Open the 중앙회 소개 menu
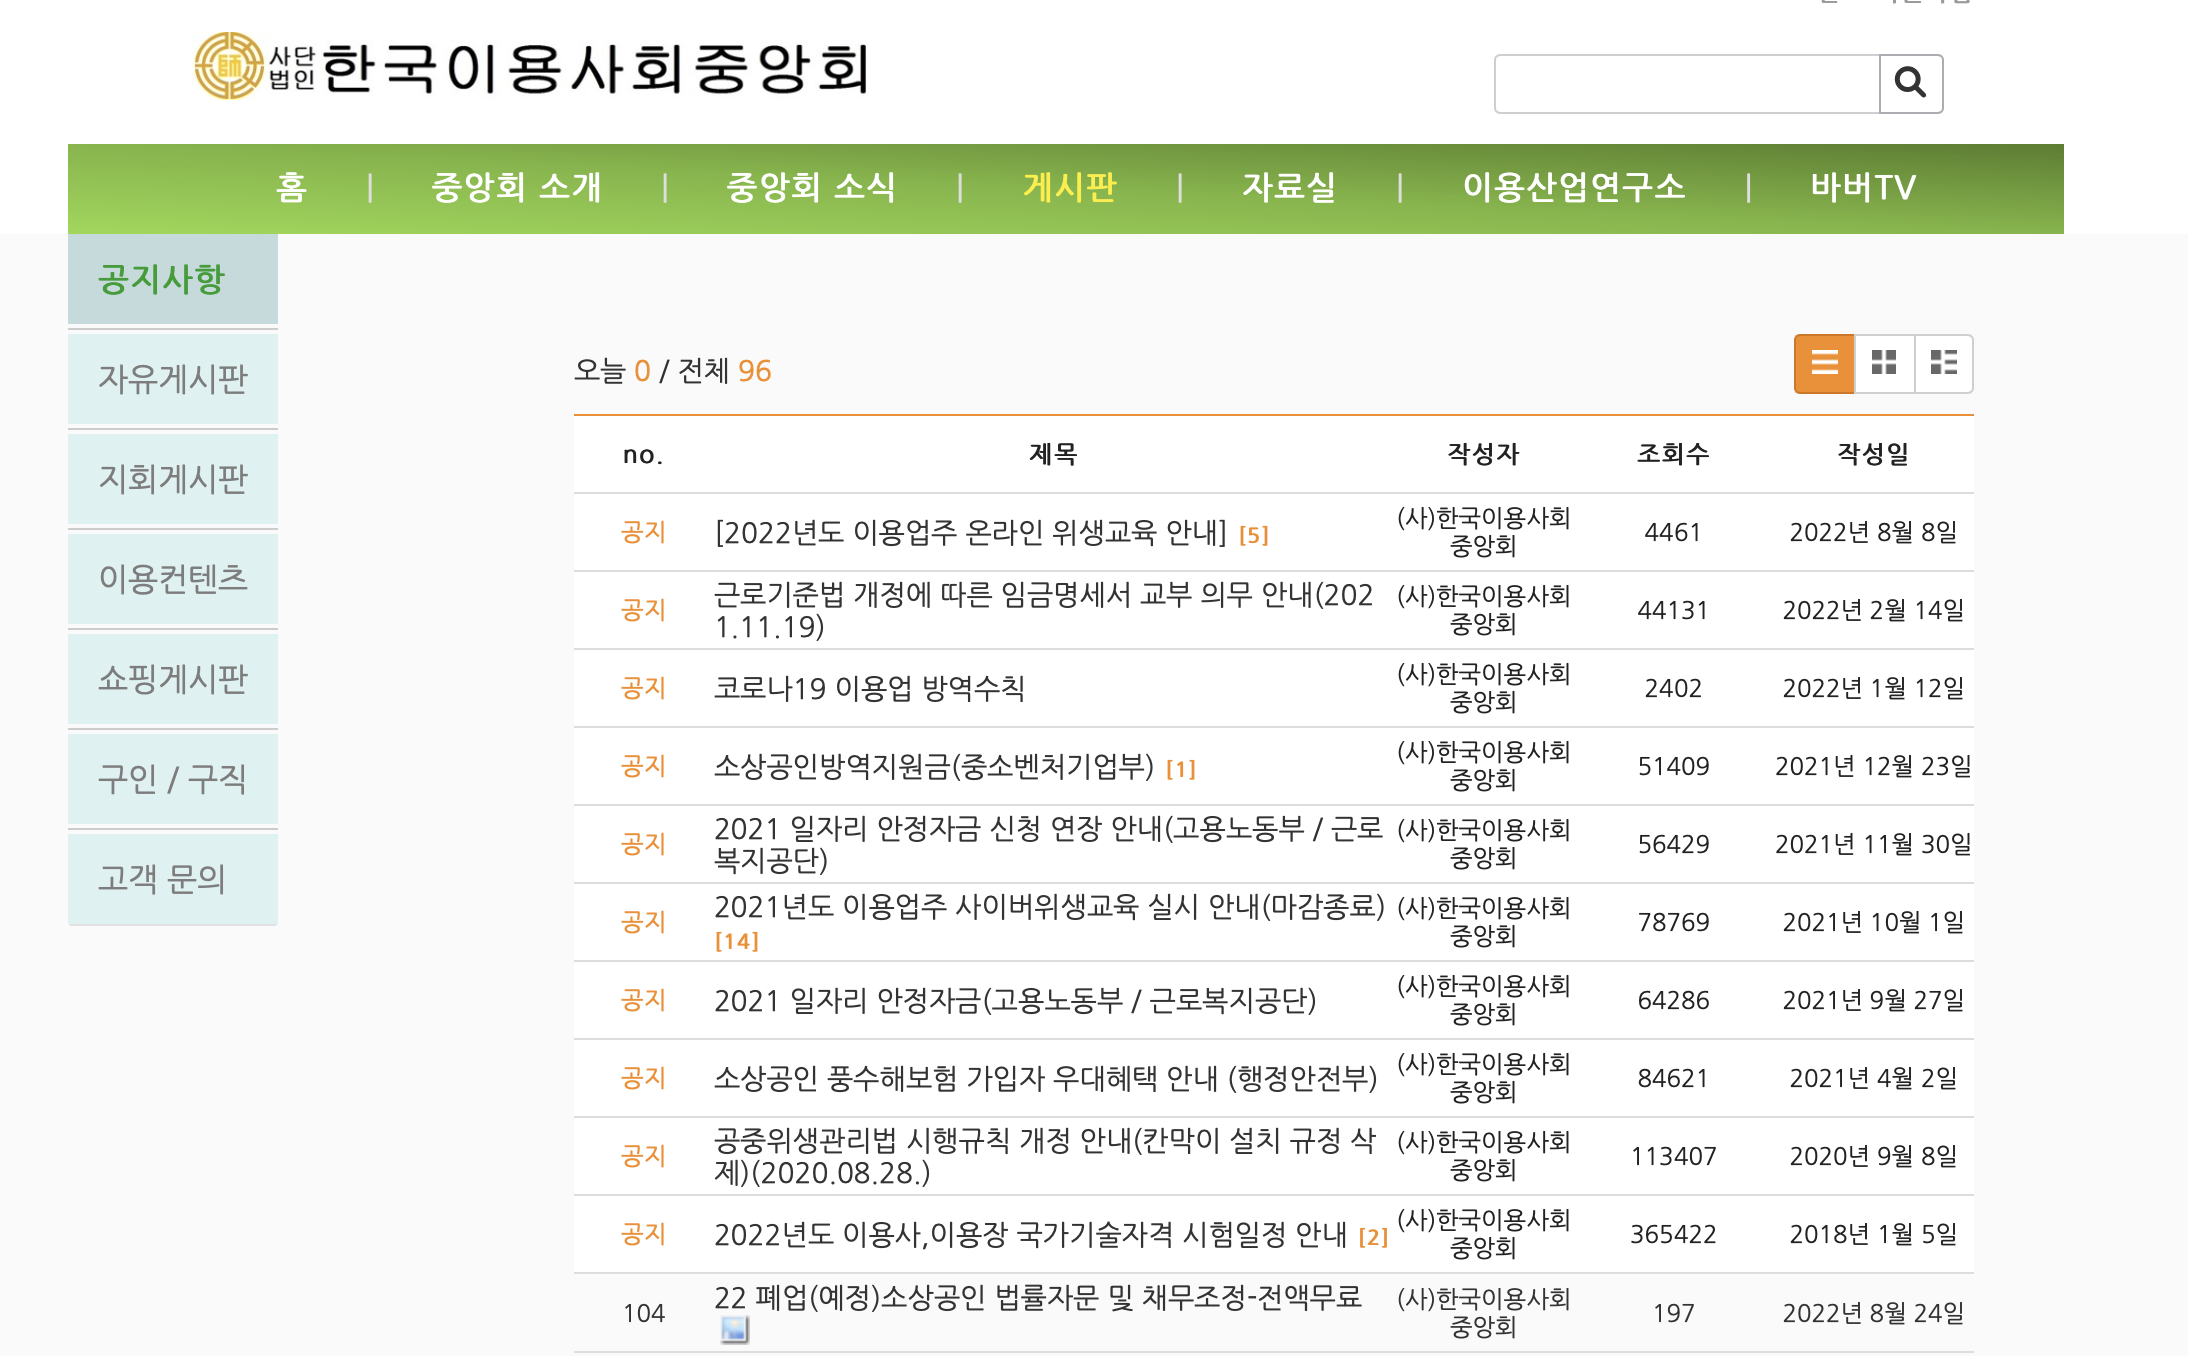 tap(516, 187)
